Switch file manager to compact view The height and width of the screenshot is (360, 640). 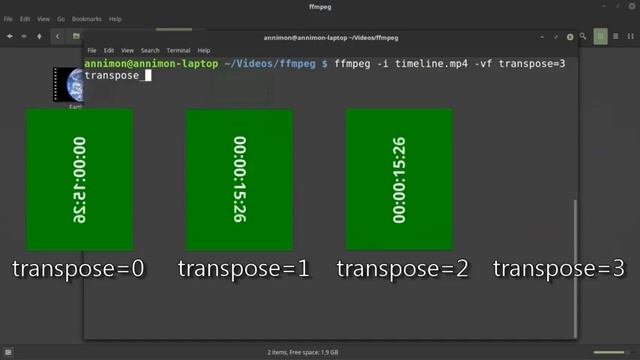pyautogui.click(x=631, y=36)
